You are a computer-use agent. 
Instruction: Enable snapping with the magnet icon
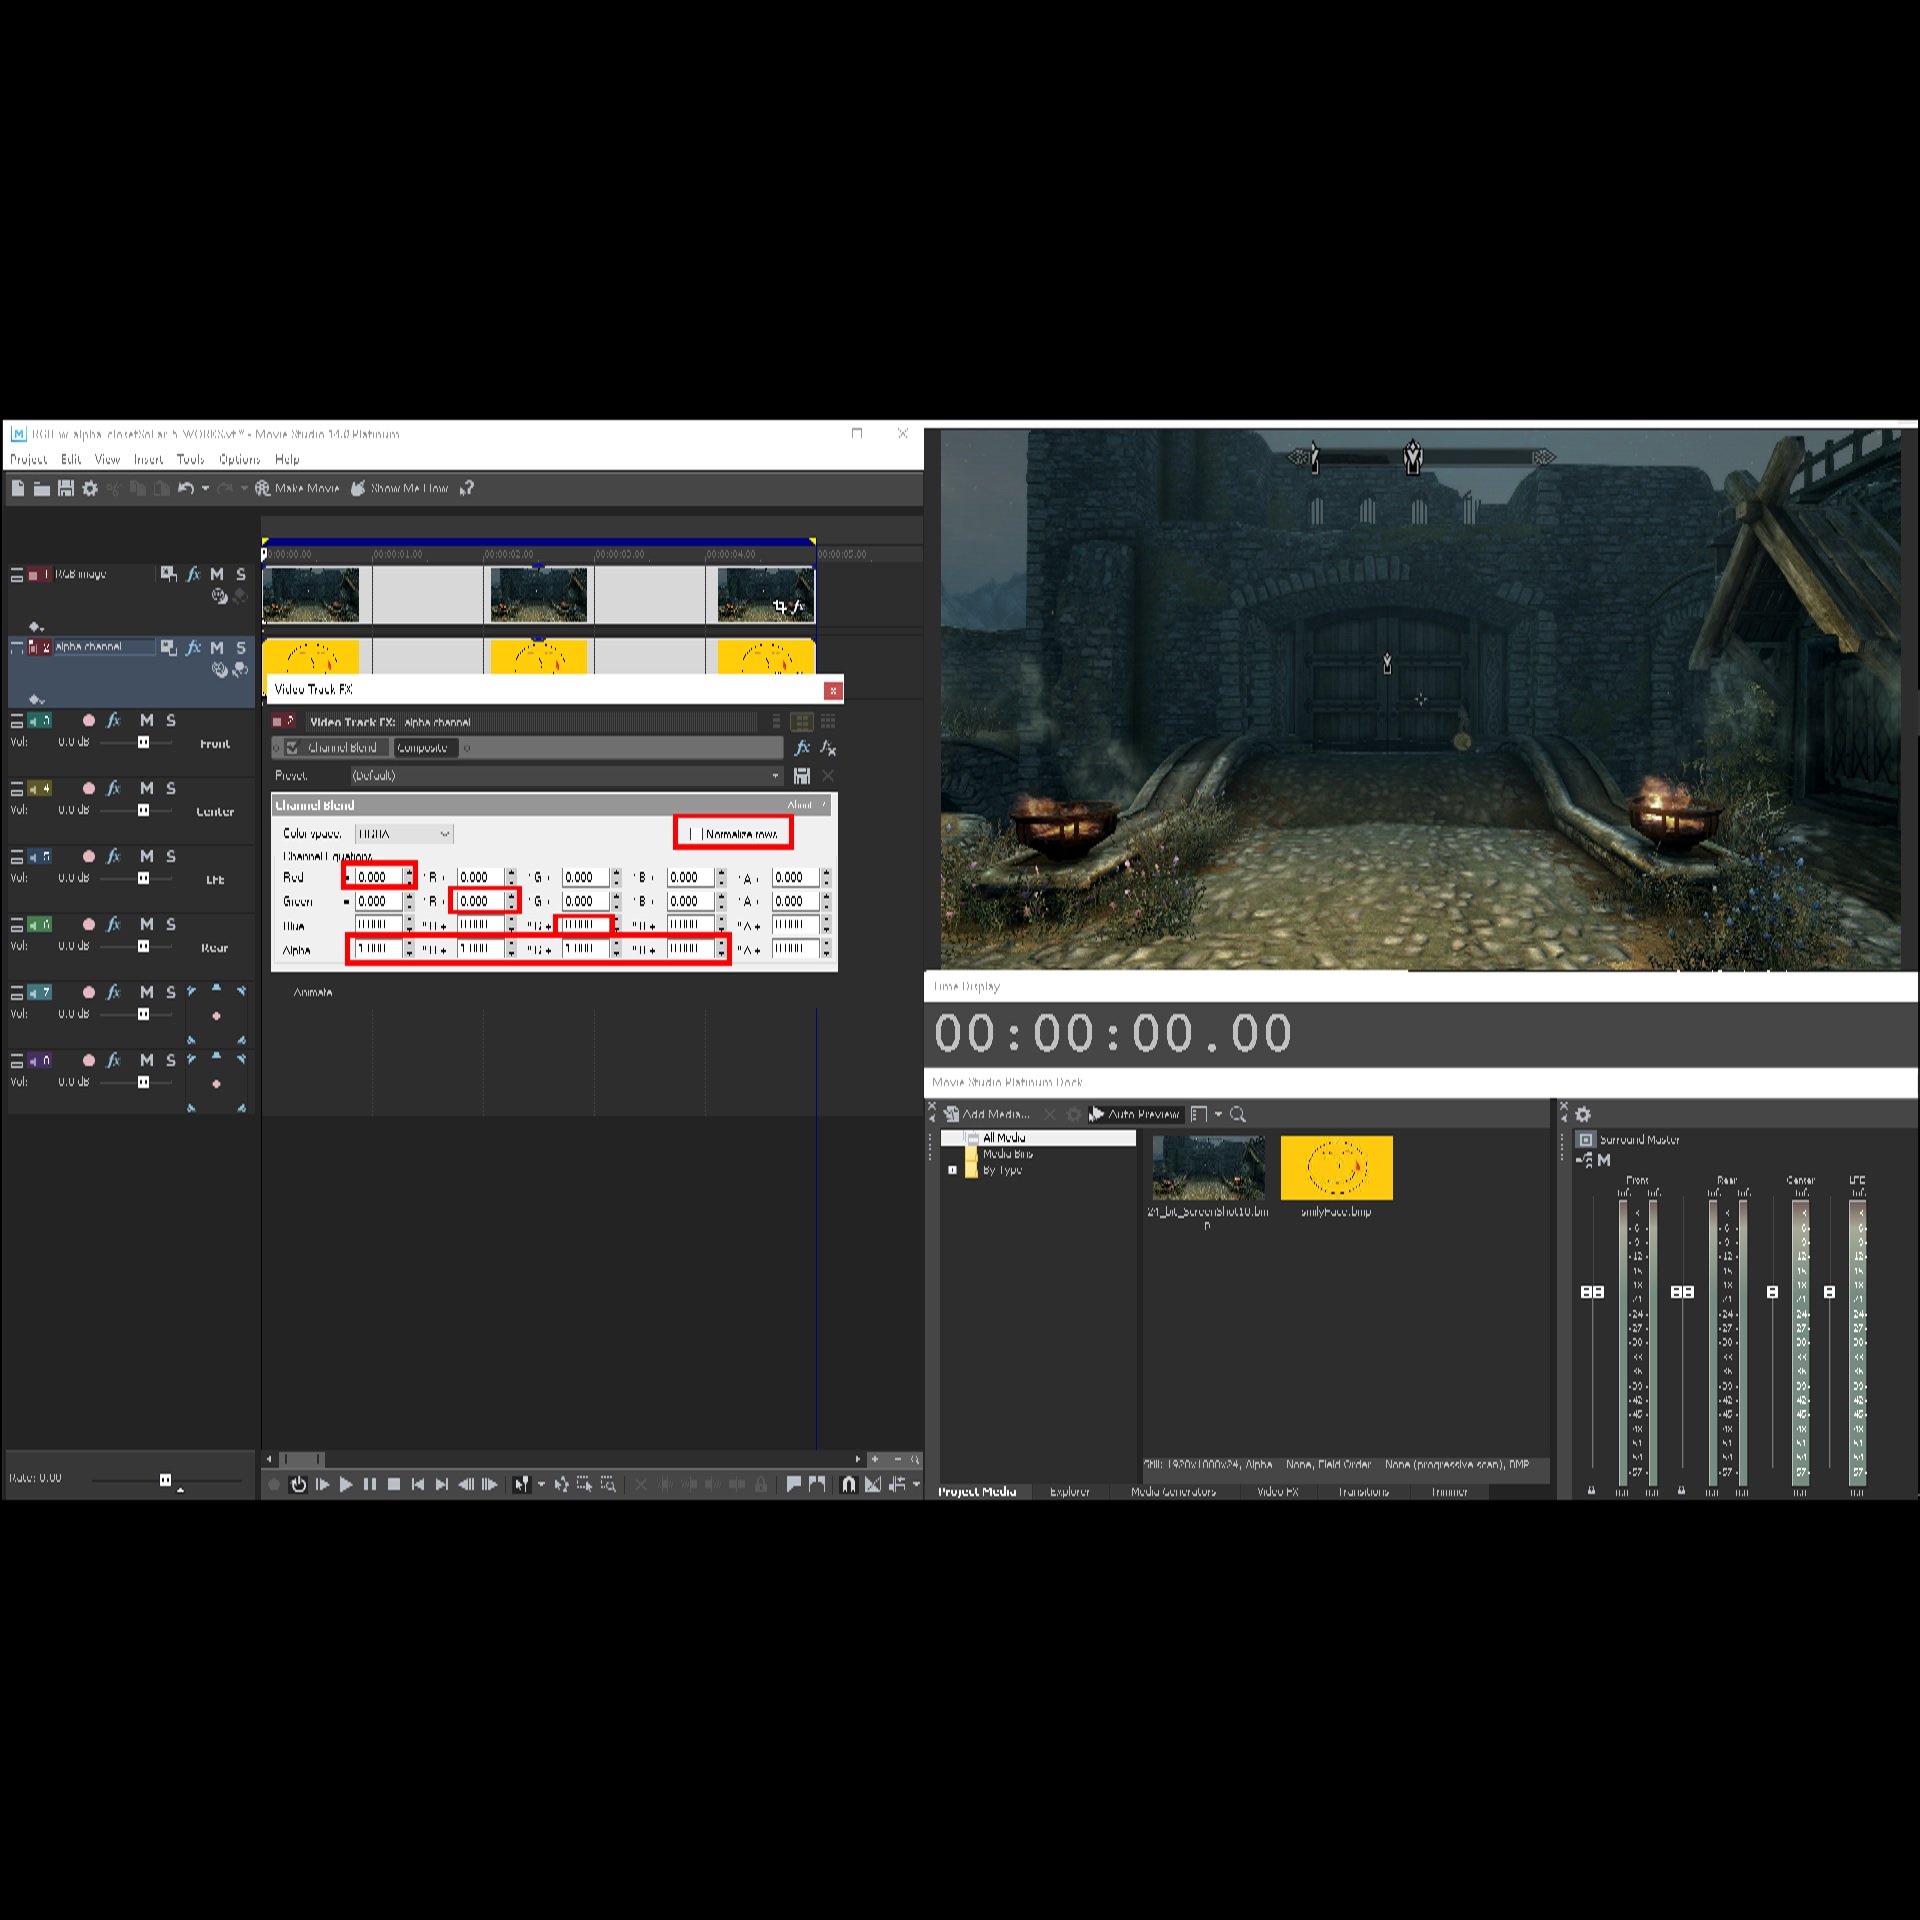coord(848,1484)
